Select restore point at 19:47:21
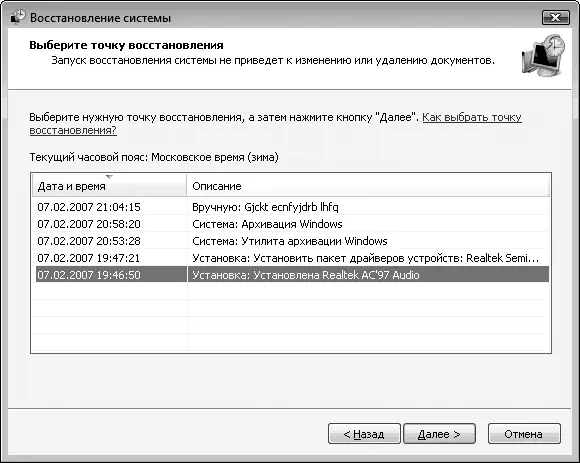The height and width of the screenshot is (463, 580). pos(292,258)
